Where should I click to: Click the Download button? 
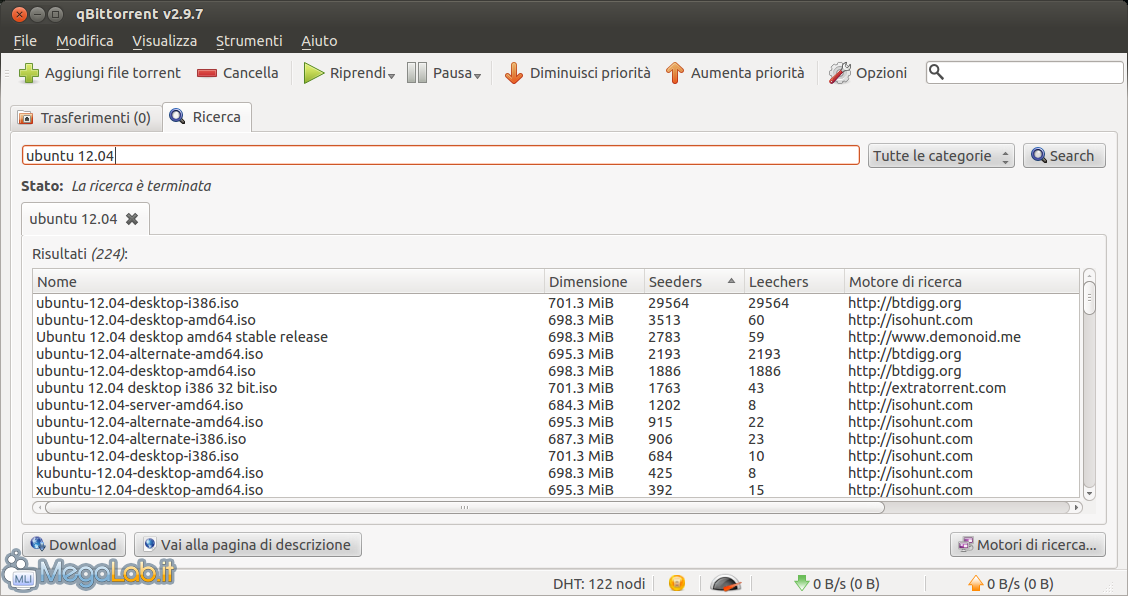(x=74, y=544)
